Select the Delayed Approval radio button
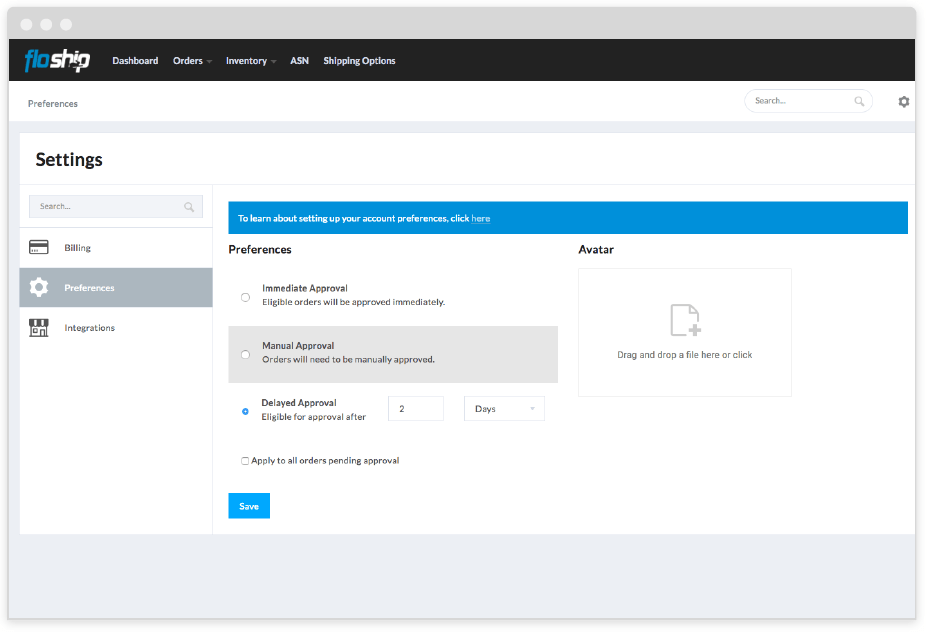The width and height of the screenshot is (927, 632). point(246,411)
